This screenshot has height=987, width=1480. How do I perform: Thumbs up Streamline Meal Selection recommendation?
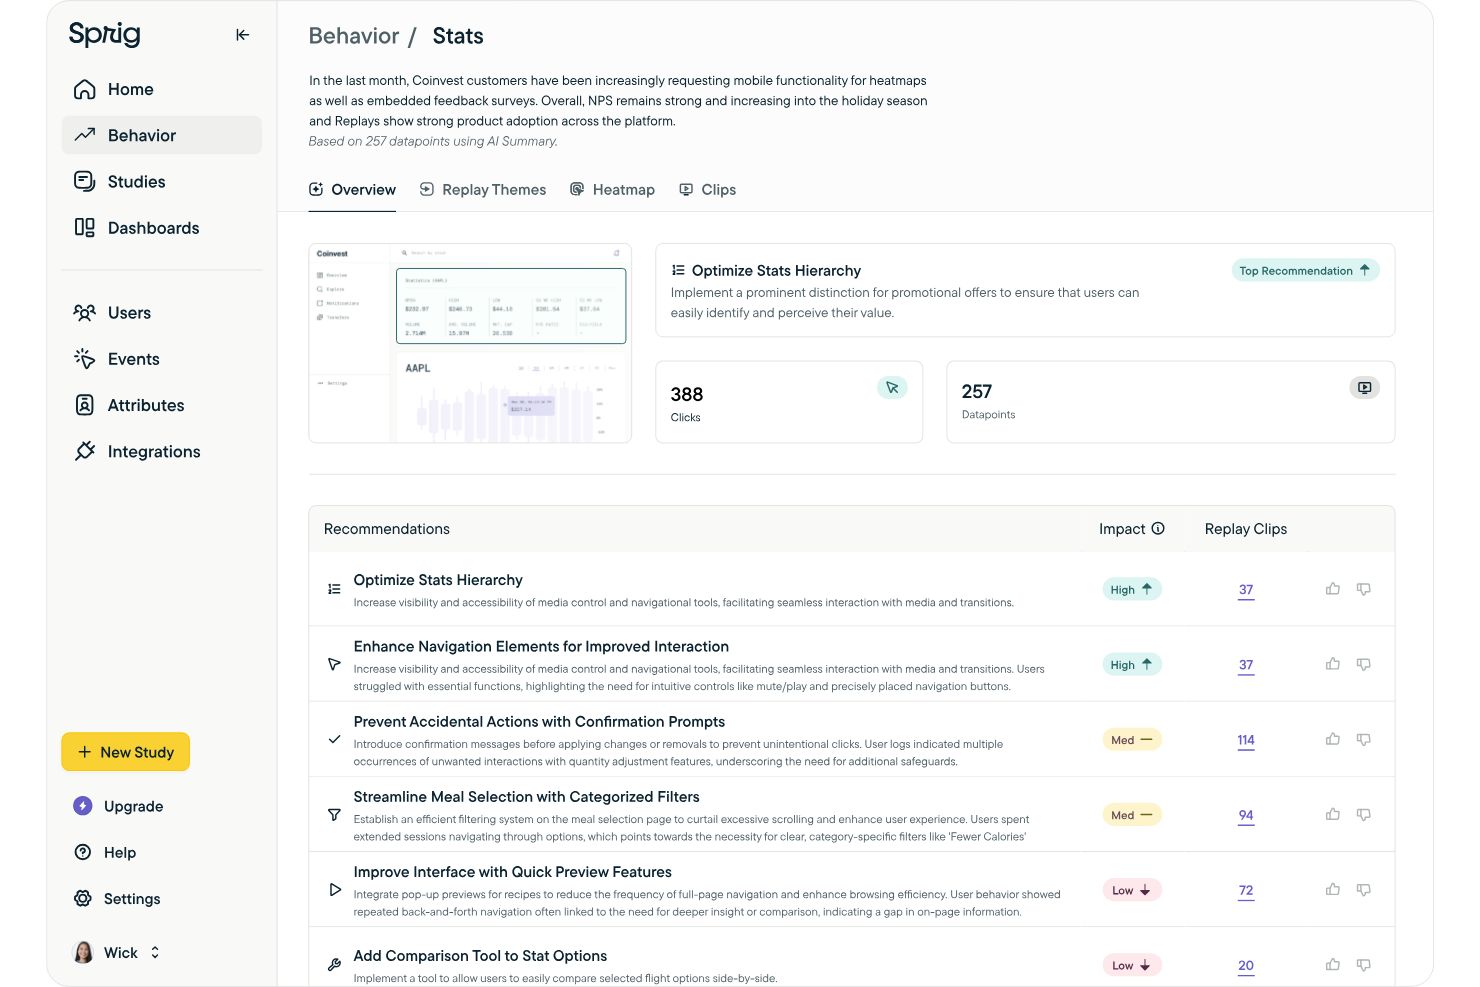tap(1333, 815)
